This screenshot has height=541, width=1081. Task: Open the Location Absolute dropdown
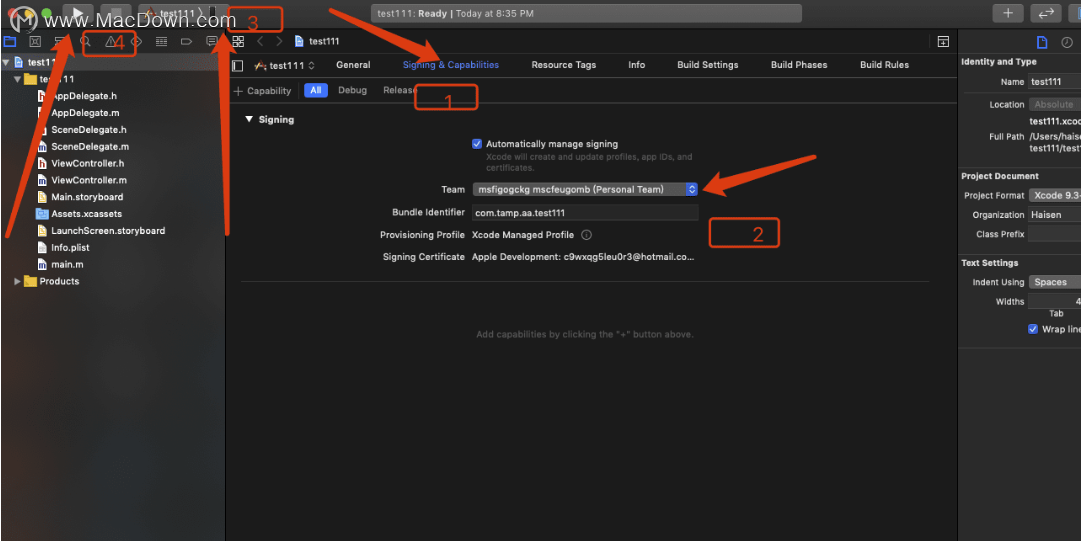click(1055, 105)
